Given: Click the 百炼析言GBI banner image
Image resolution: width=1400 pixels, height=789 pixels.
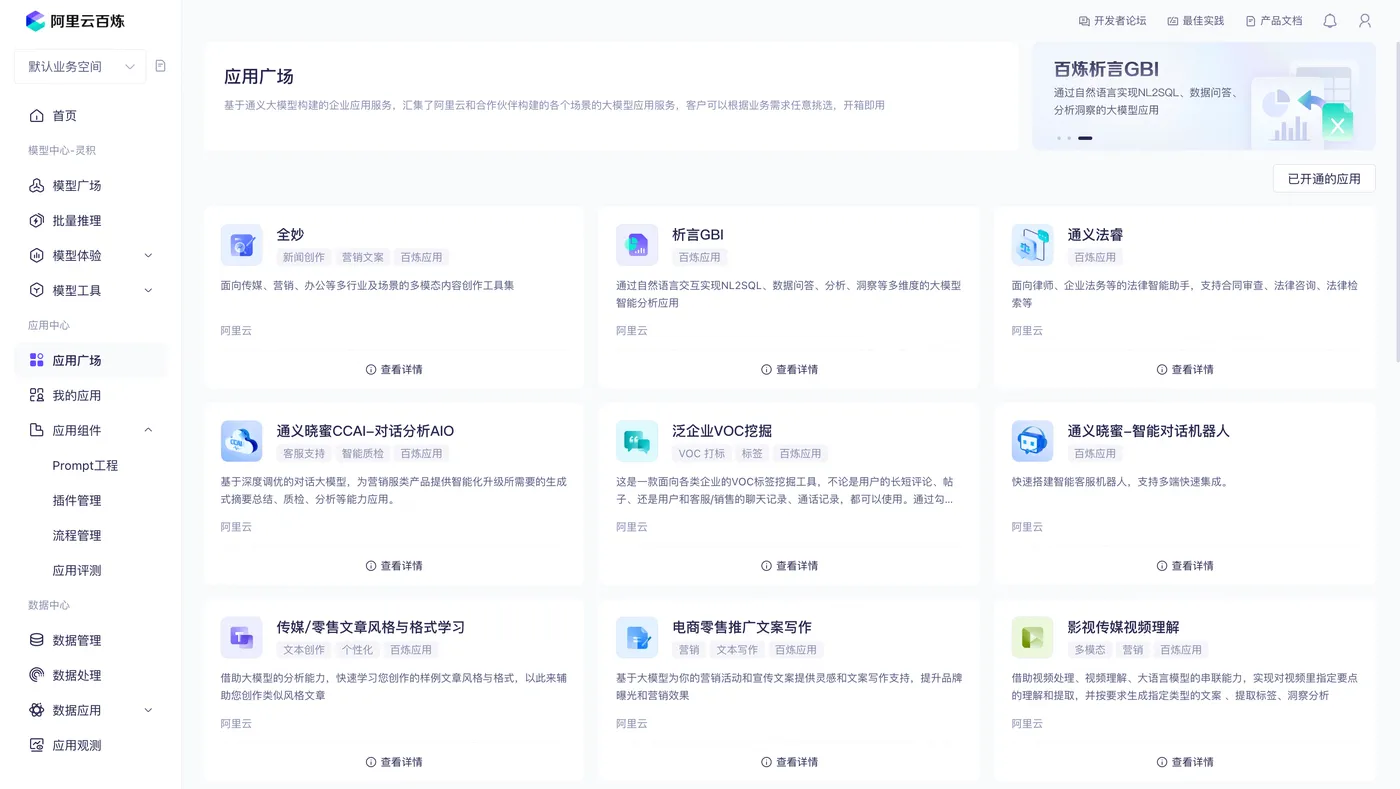Looking at the screenshot, I should pos(1204,96).
